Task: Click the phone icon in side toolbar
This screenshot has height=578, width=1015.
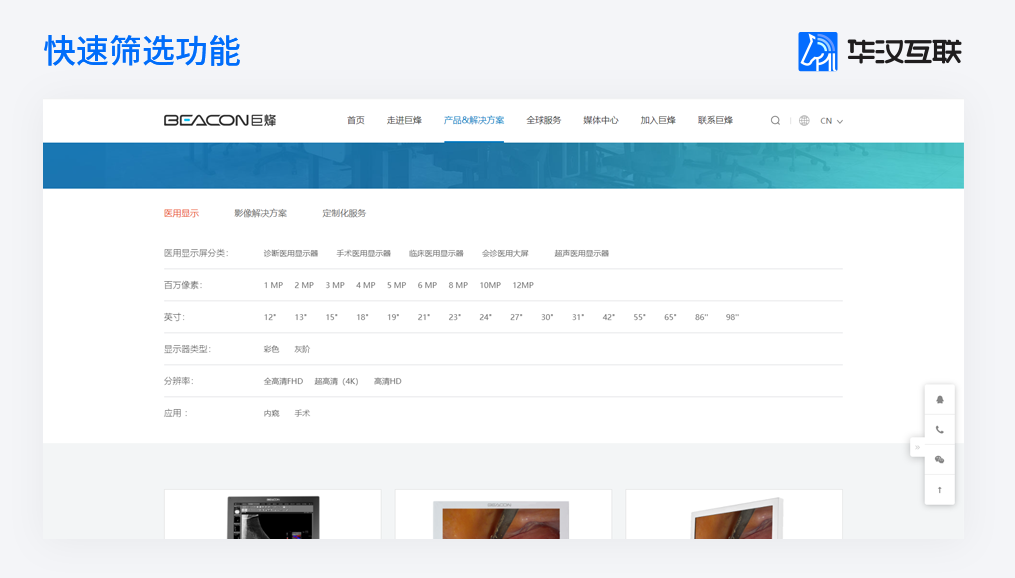Action: click(x=940, y=430)
